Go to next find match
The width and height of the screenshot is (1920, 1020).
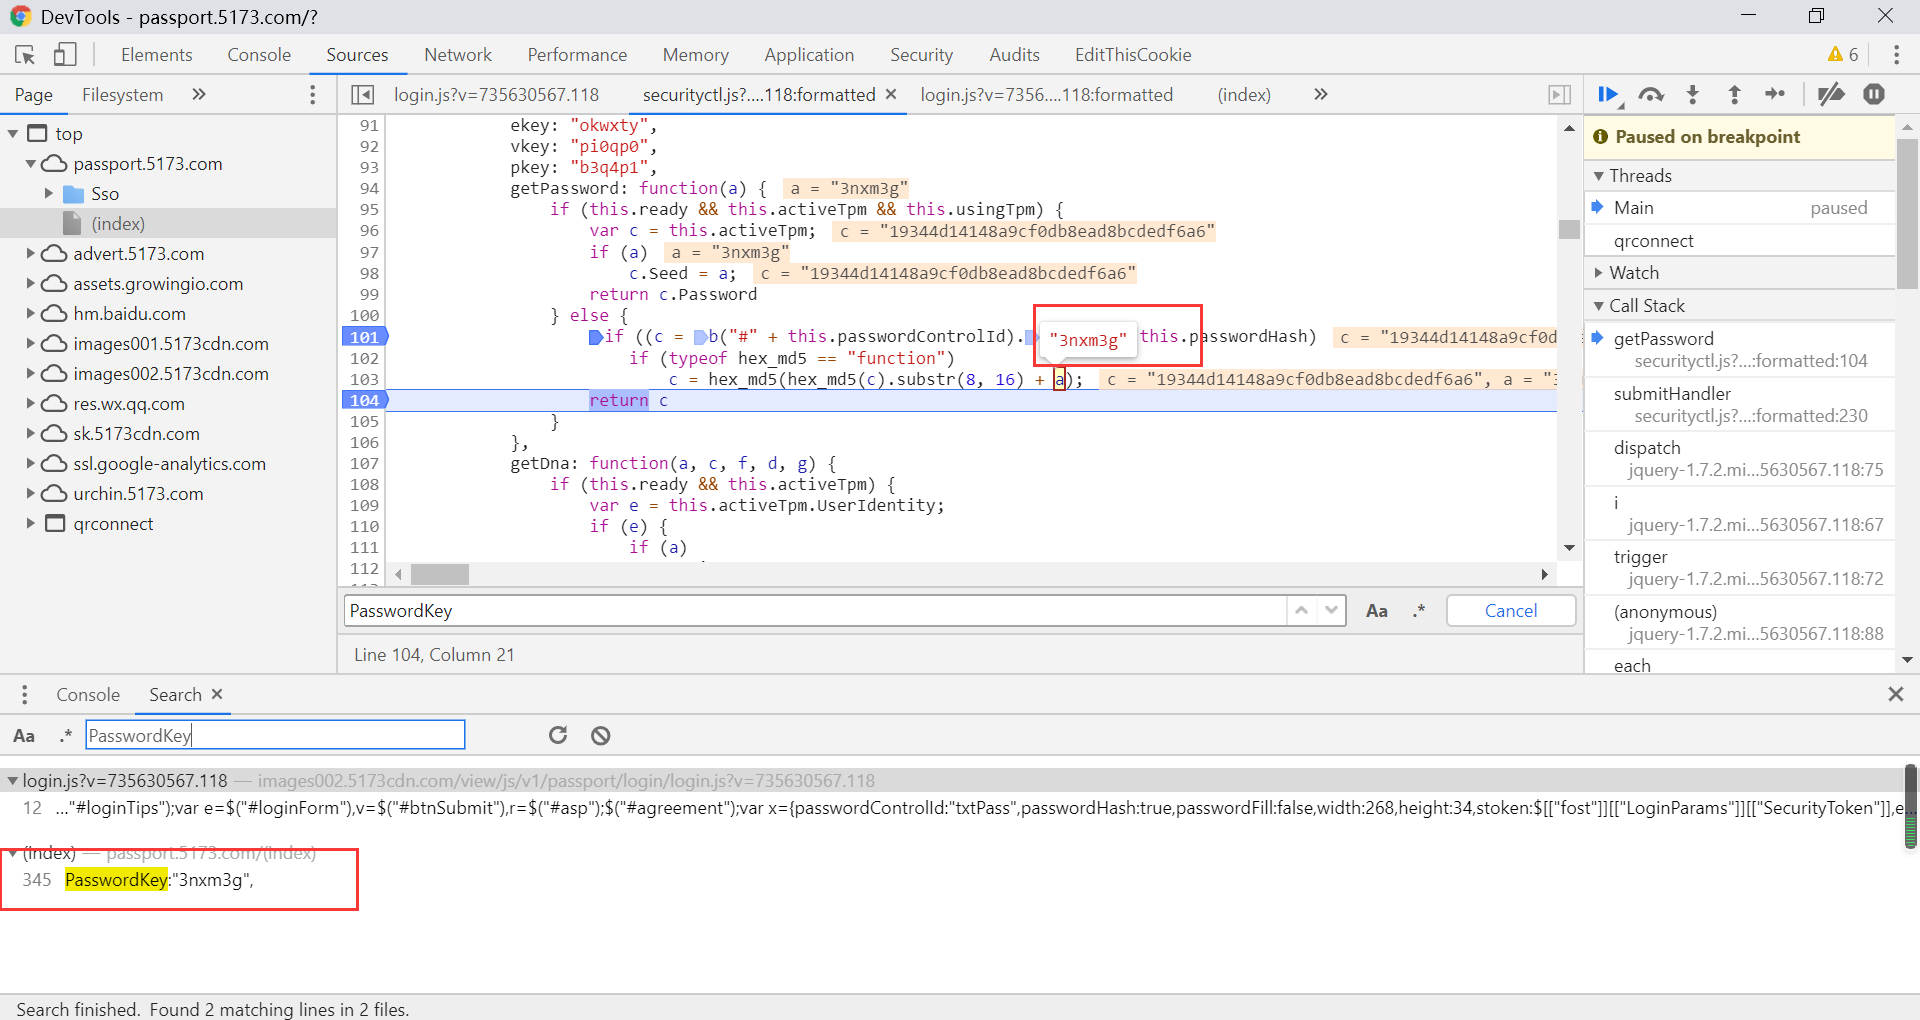pos(1331,610)
